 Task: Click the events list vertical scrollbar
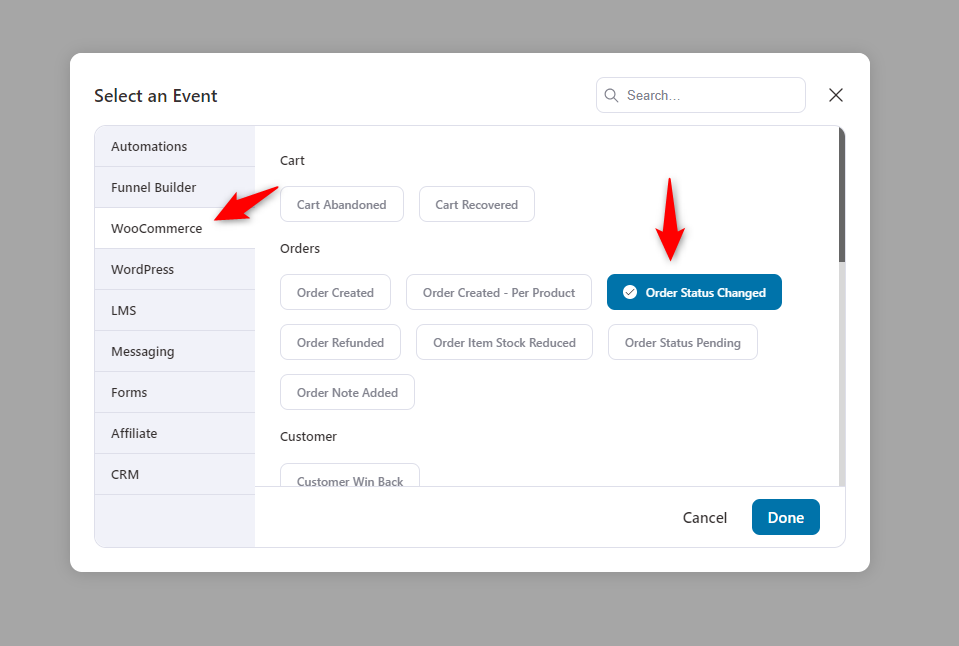coord(842,195)
